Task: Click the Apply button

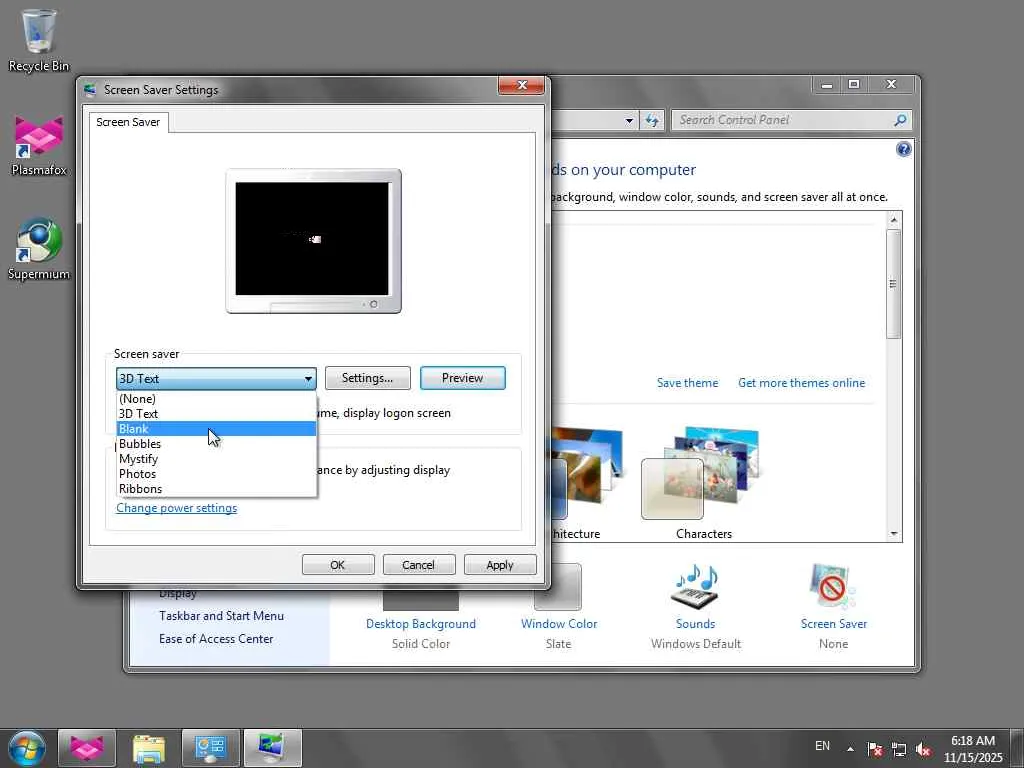Action: click(500, 565)
